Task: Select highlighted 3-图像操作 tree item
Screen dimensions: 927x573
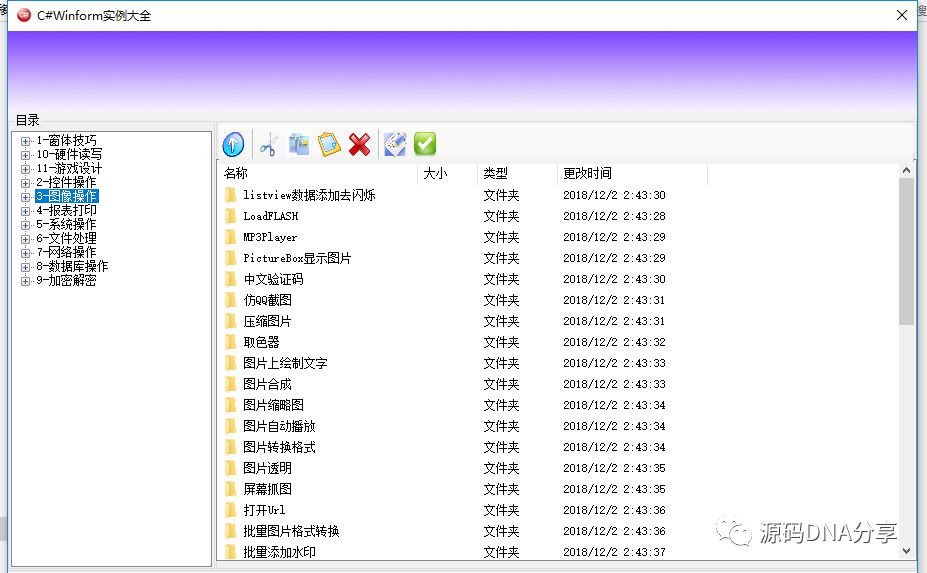Action: [x=66, y=196]
